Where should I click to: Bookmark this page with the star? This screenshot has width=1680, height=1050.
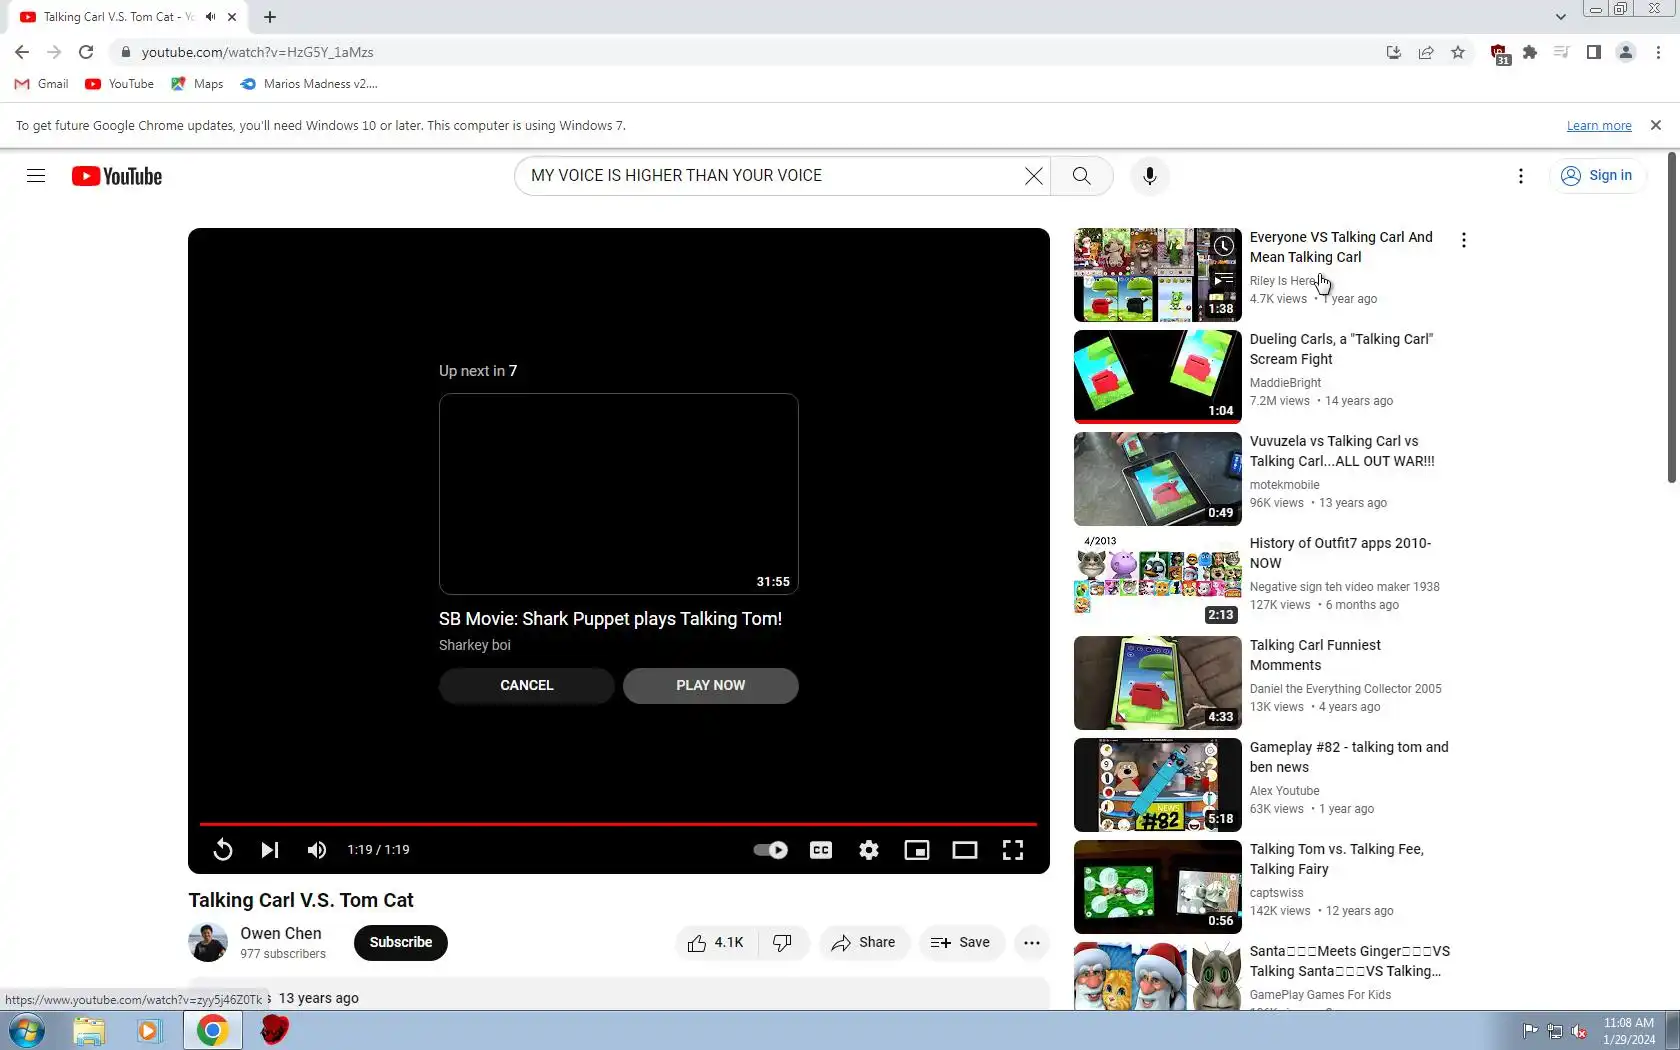click(1458, 52)
